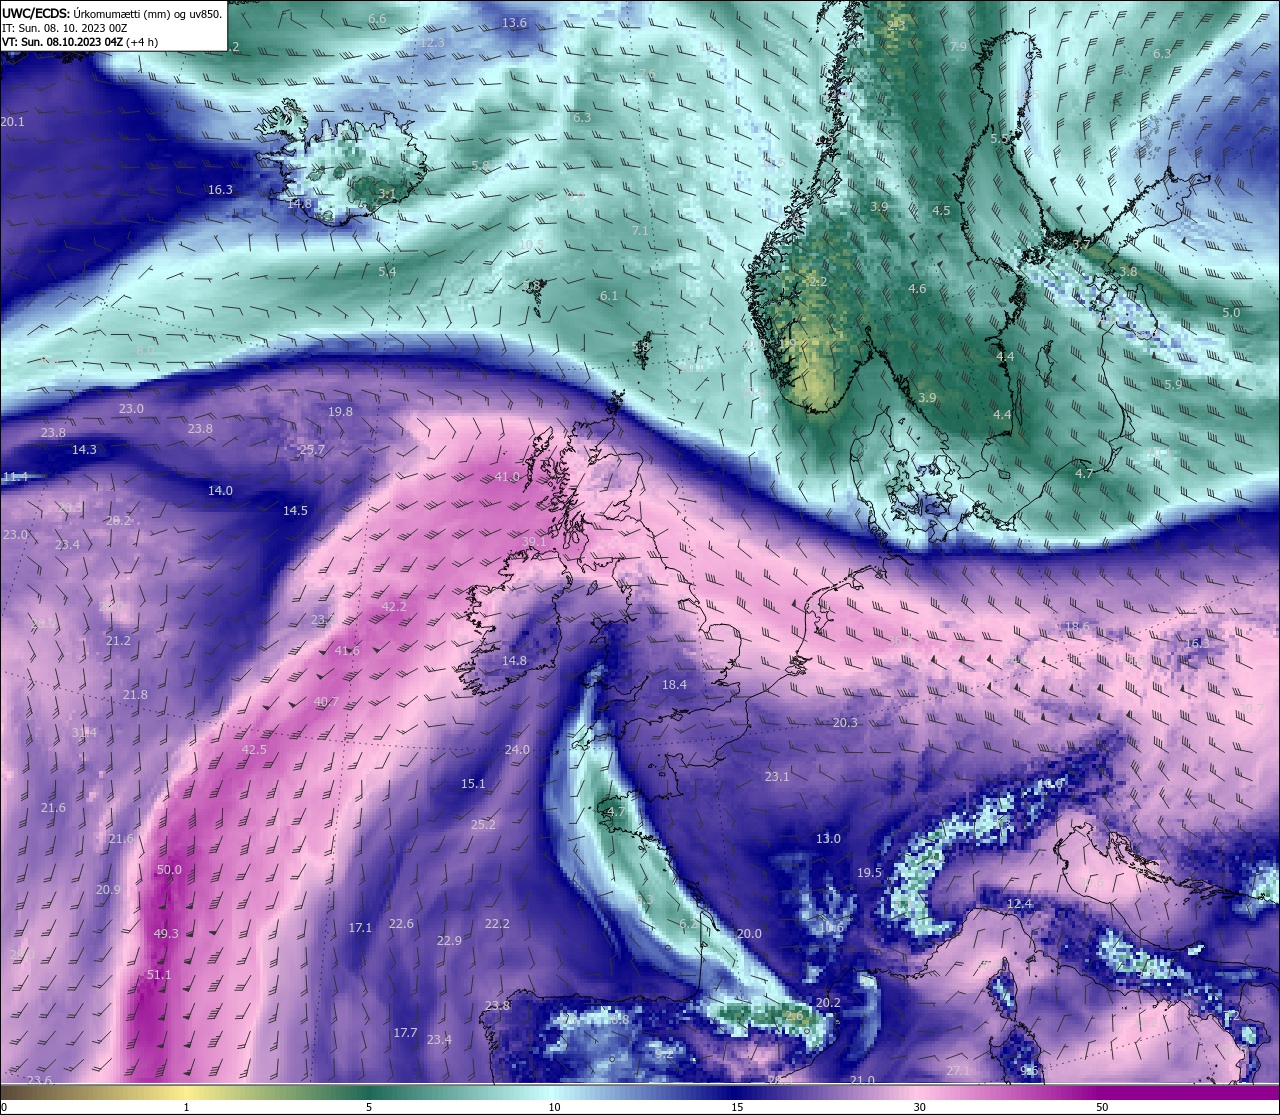1280x1115 pixels.
Task: Select the 16.3 value west of Iceland
Action: (x=220, y=190)
